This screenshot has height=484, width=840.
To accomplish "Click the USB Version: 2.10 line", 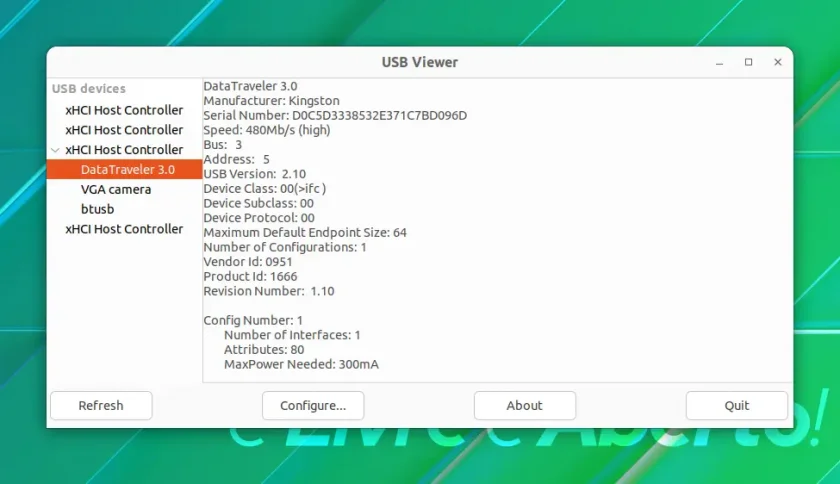I will (x=254, y=174).
